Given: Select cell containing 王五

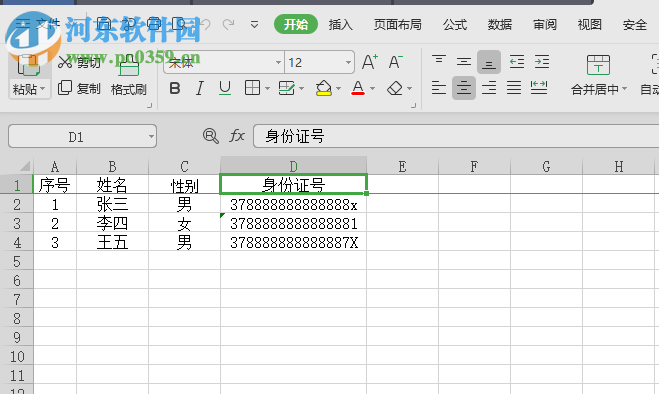Looking at the screenshot, I should click(x=112, y=242).
